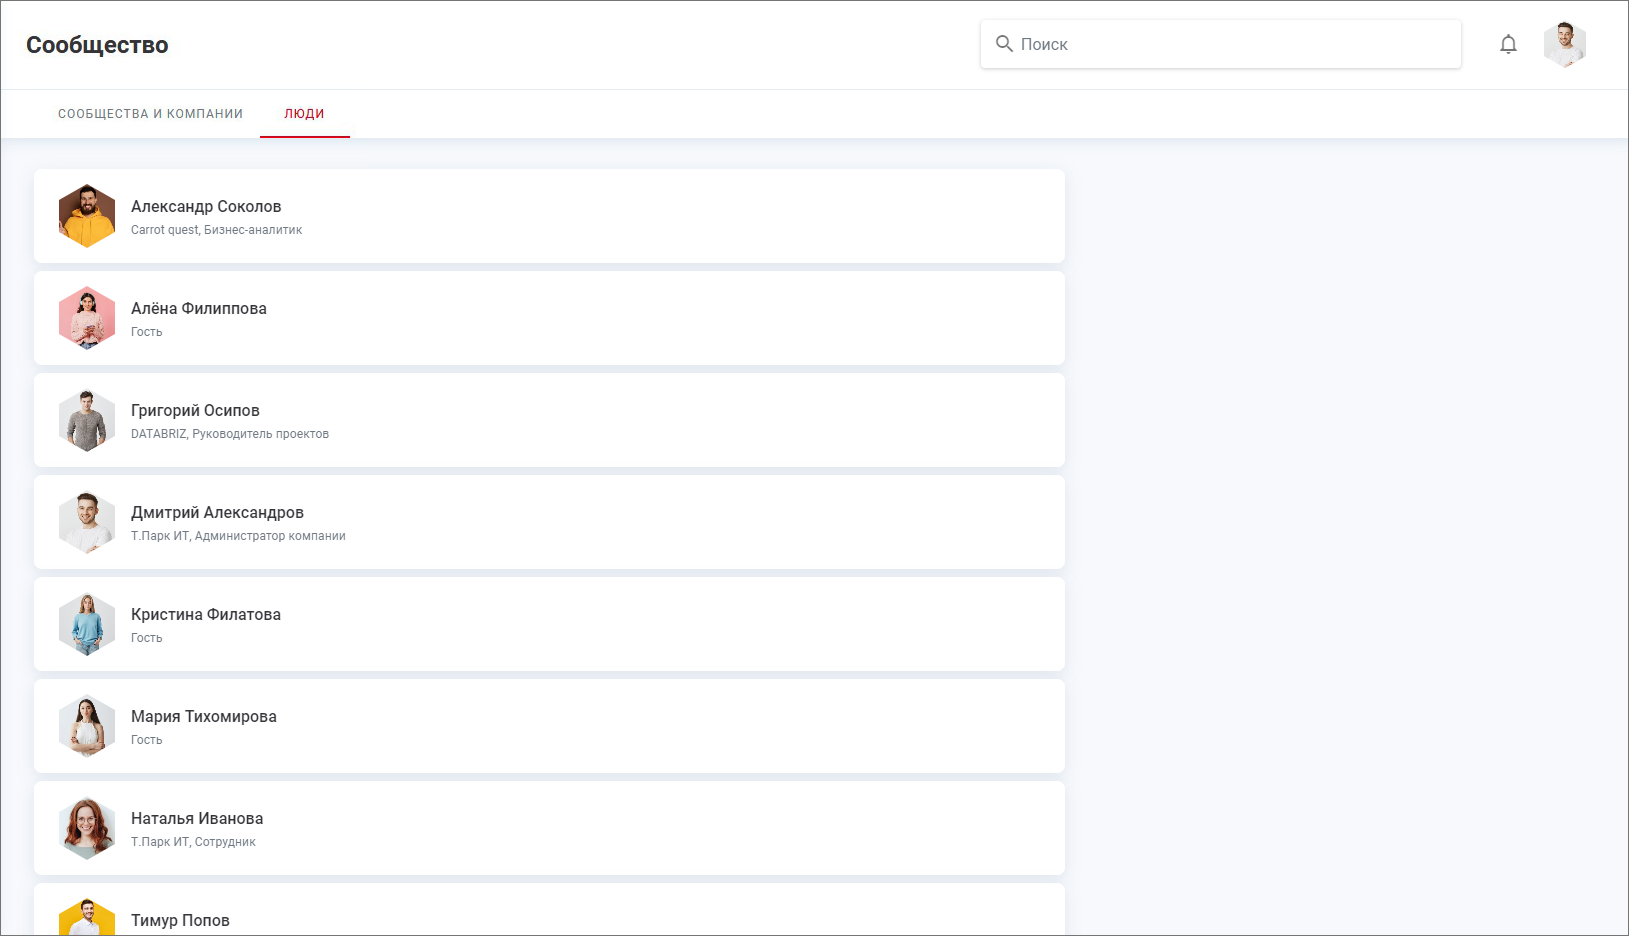
Task: Click the search magnifier icon
Action: pyautogui.click(x=1004, y=44)
